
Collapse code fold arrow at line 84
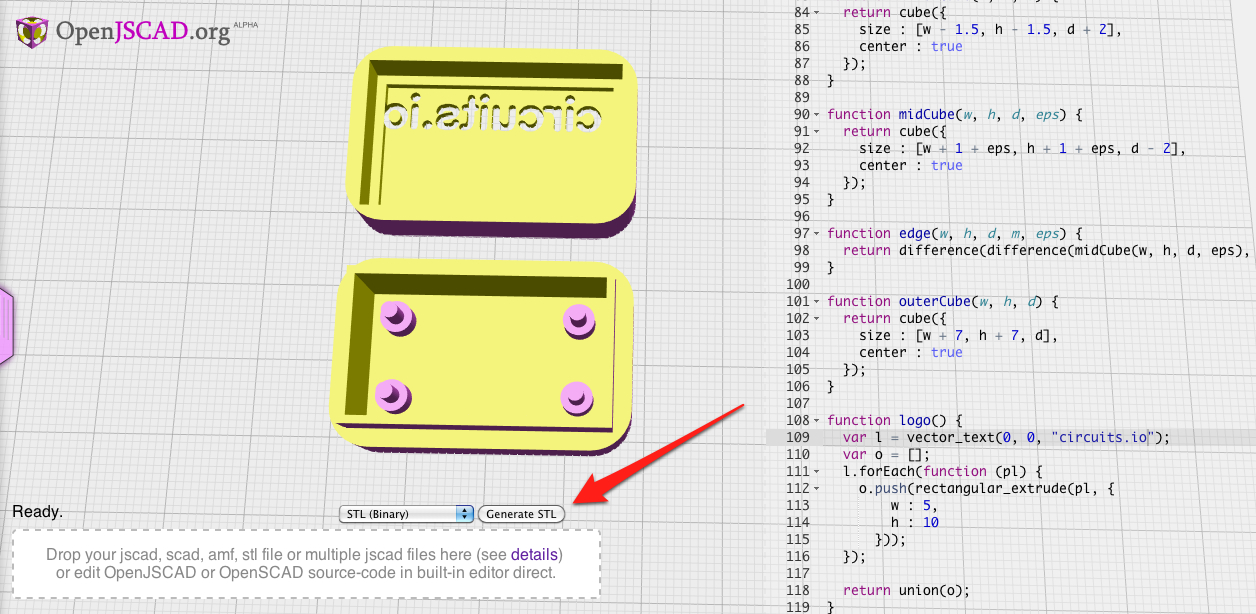pyautogui.click(x=817, y=12)
